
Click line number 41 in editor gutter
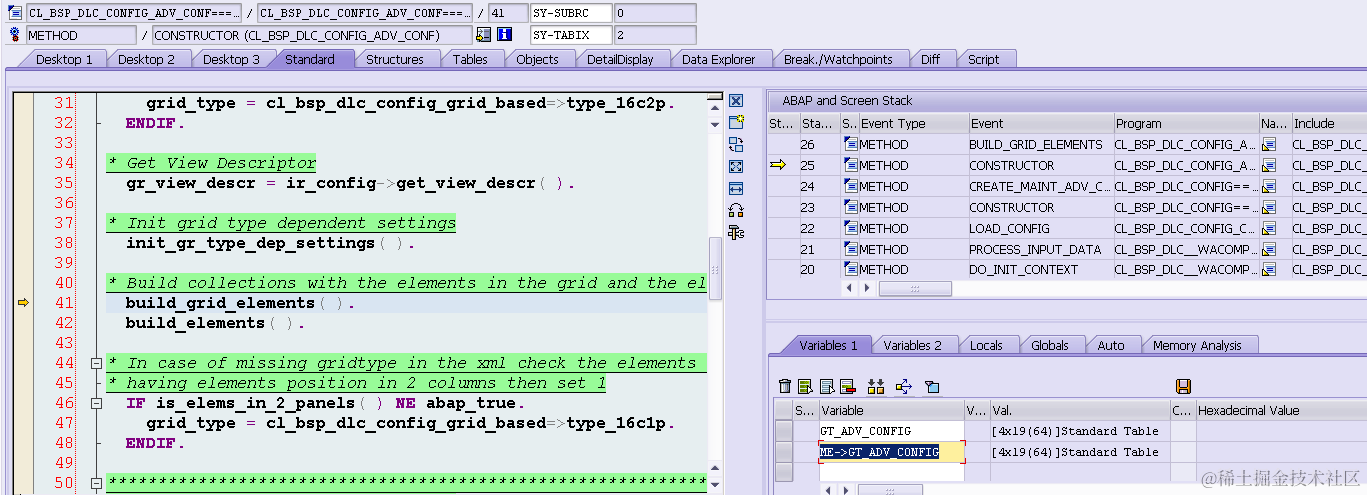[x=63, y=303]
